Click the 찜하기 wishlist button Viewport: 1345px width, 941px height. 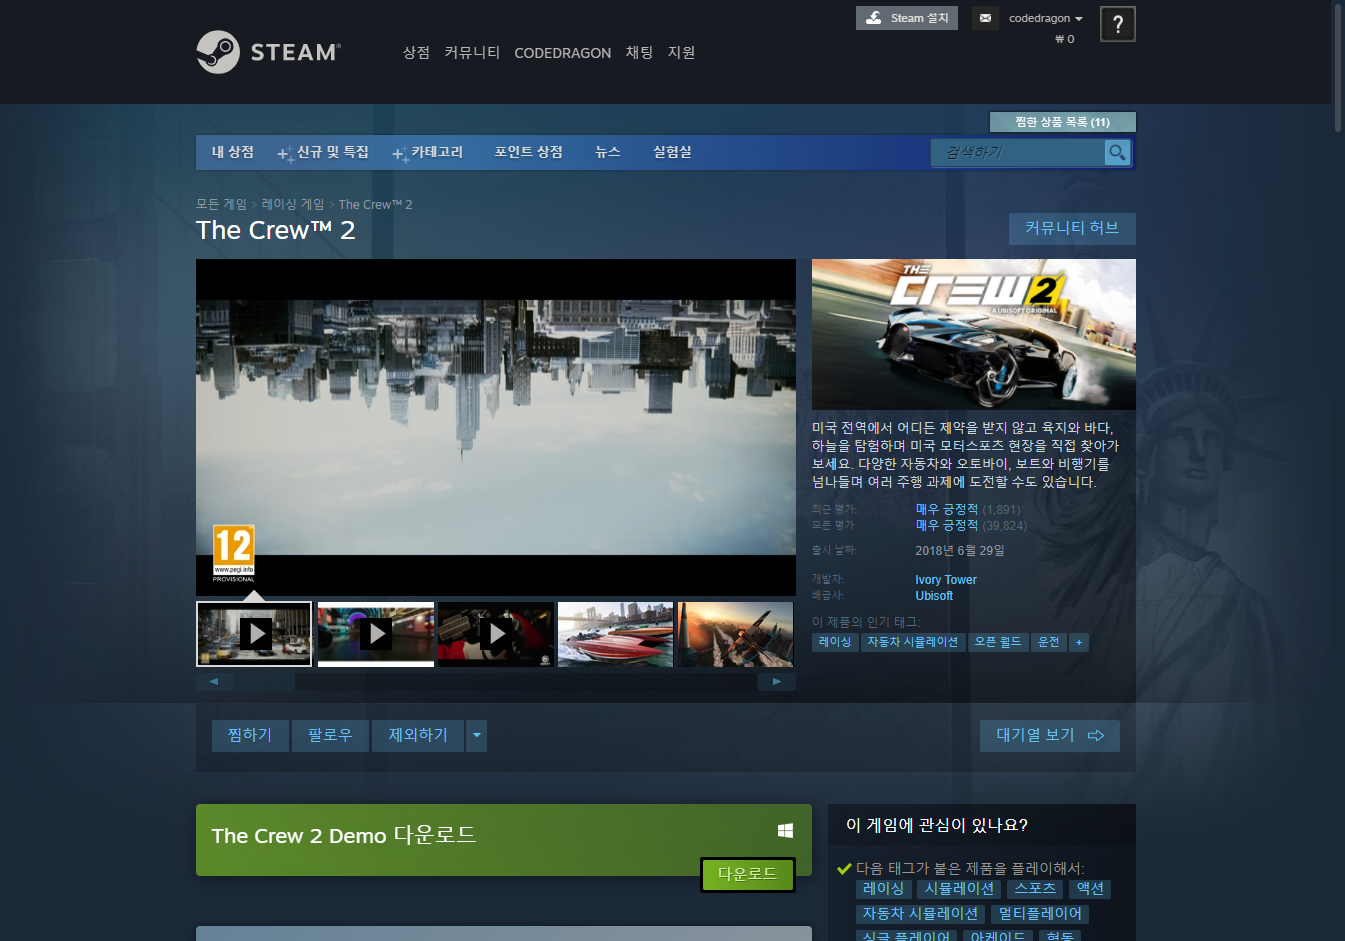click(x=250, y=735)
